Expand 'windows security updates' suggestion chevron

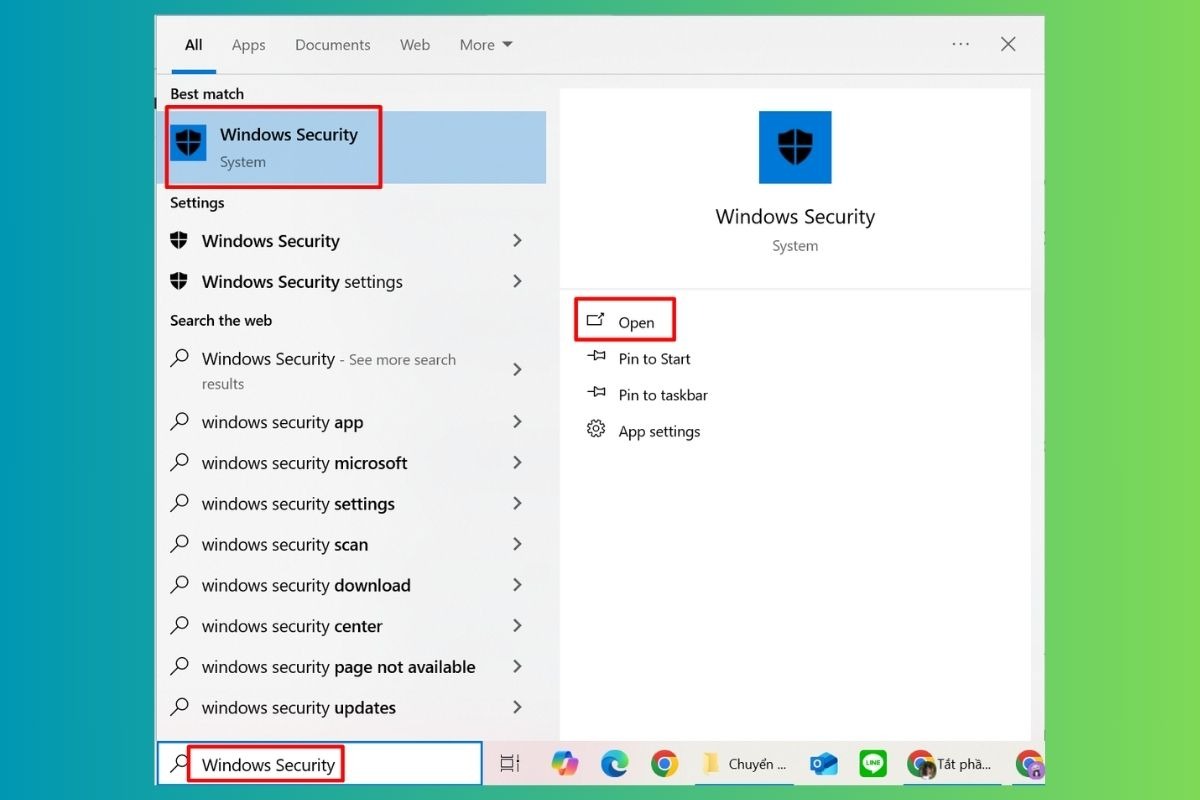click(517, 708)
